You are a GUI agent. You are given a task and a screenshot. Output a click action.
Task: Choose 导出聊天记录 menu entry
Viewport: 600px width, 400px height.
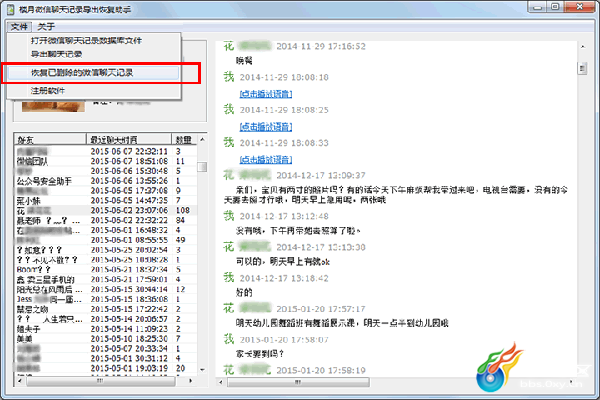pos(93,54)
